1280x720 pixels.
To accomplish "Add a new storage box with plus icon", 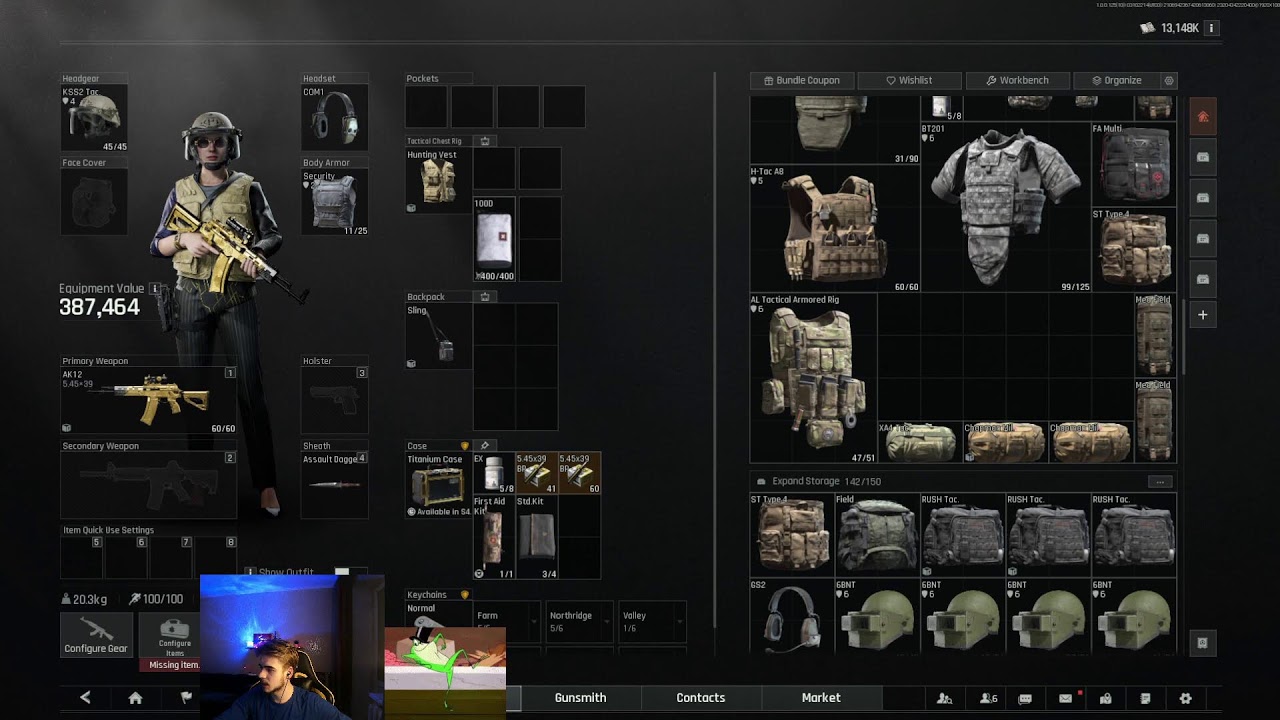I will tap(1203, 315).
